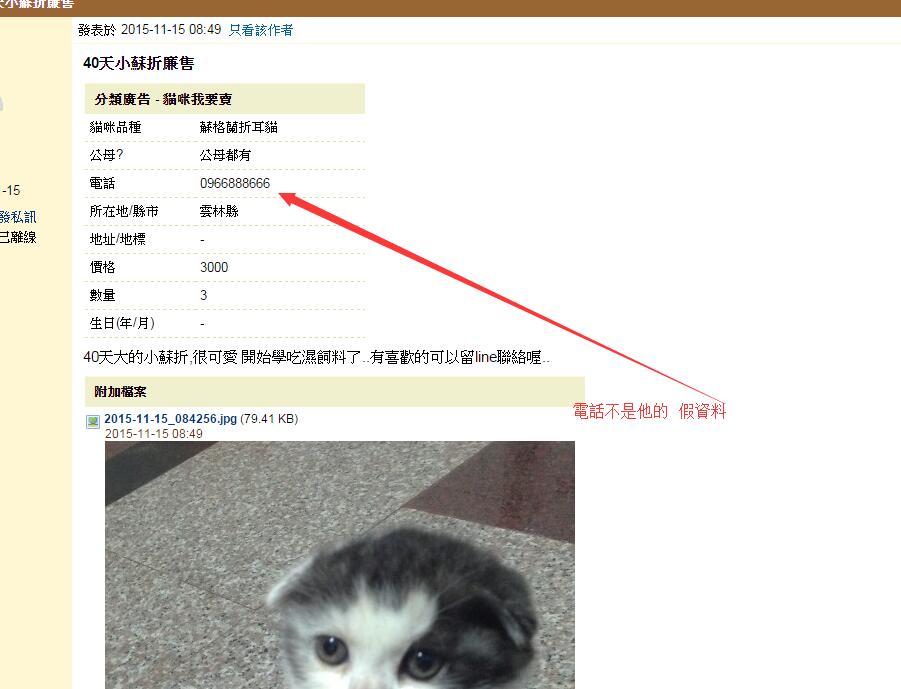The height and width of the screenshot is (689, 901).
Task: Click the 只看該作者 link
Action: 261,30
